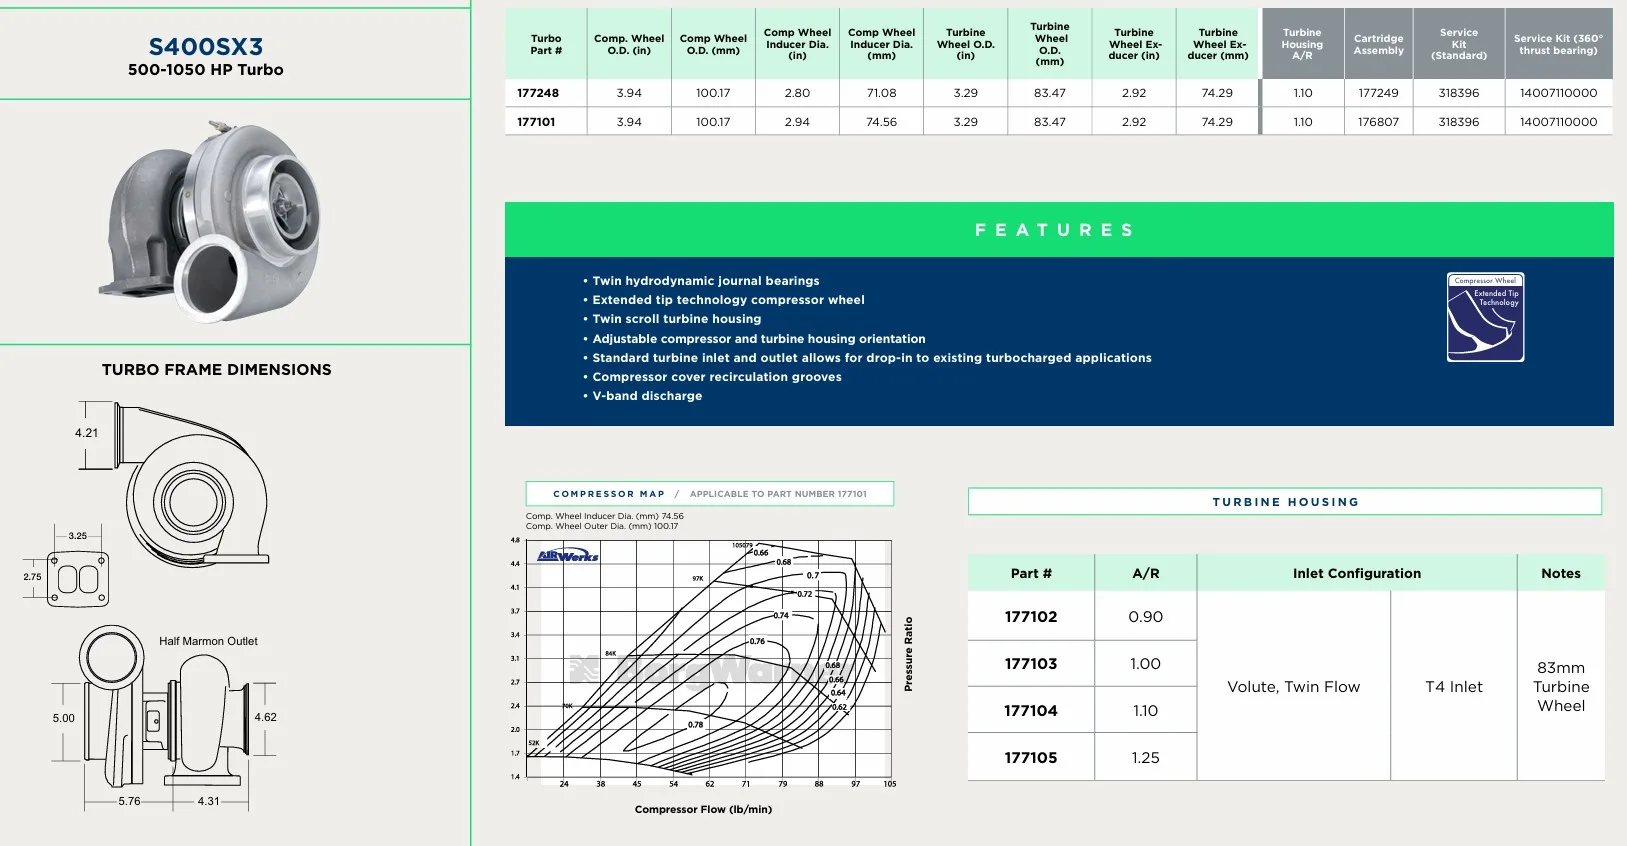Click the A/R value 0.90
The width and height of the screenshot is (1627, 846).
tap(1146, 617)
